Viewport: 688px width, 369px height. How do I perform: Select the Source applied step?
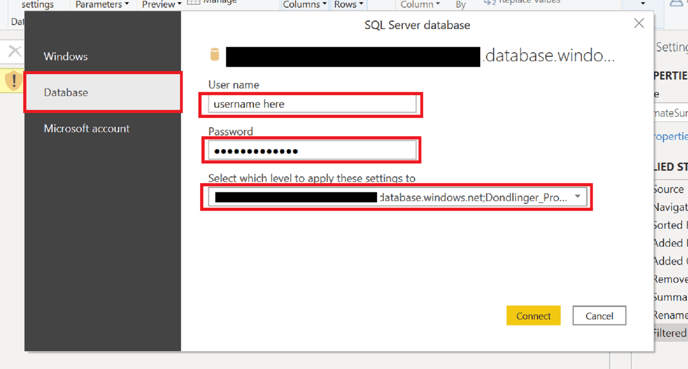pyautogui.click(x=670, y=189)
